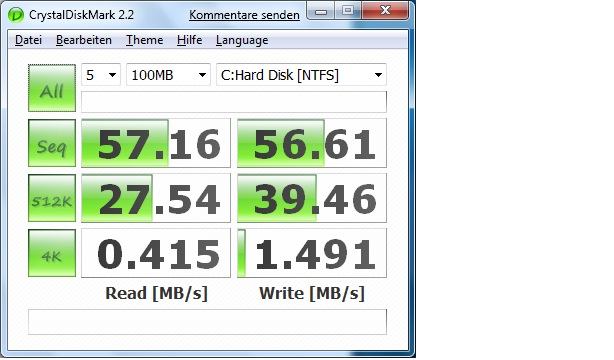
Task: Open the Datei menu
Action: (x=28, y=40)
